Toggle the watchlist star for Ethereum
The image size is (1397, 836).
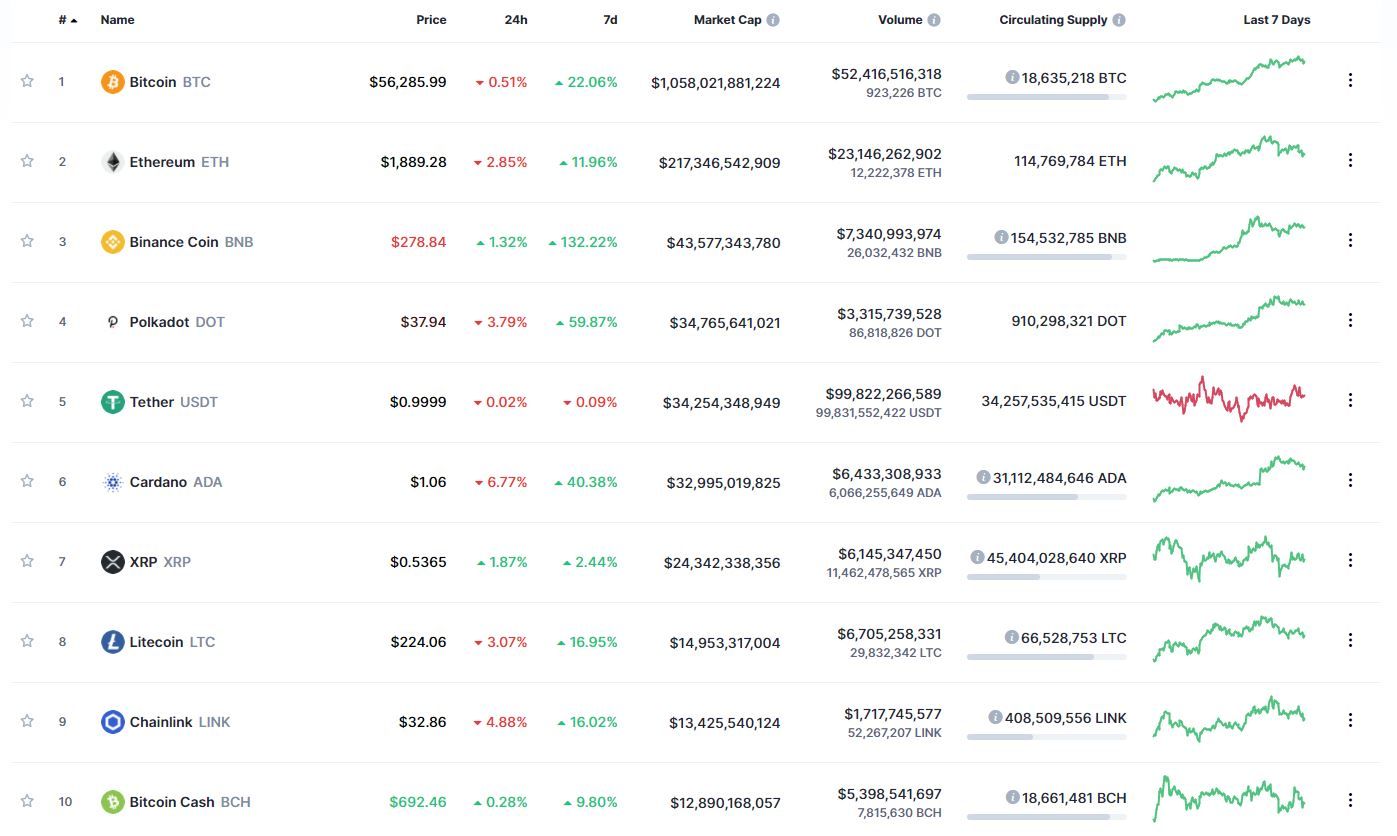[x=27, y=161]
